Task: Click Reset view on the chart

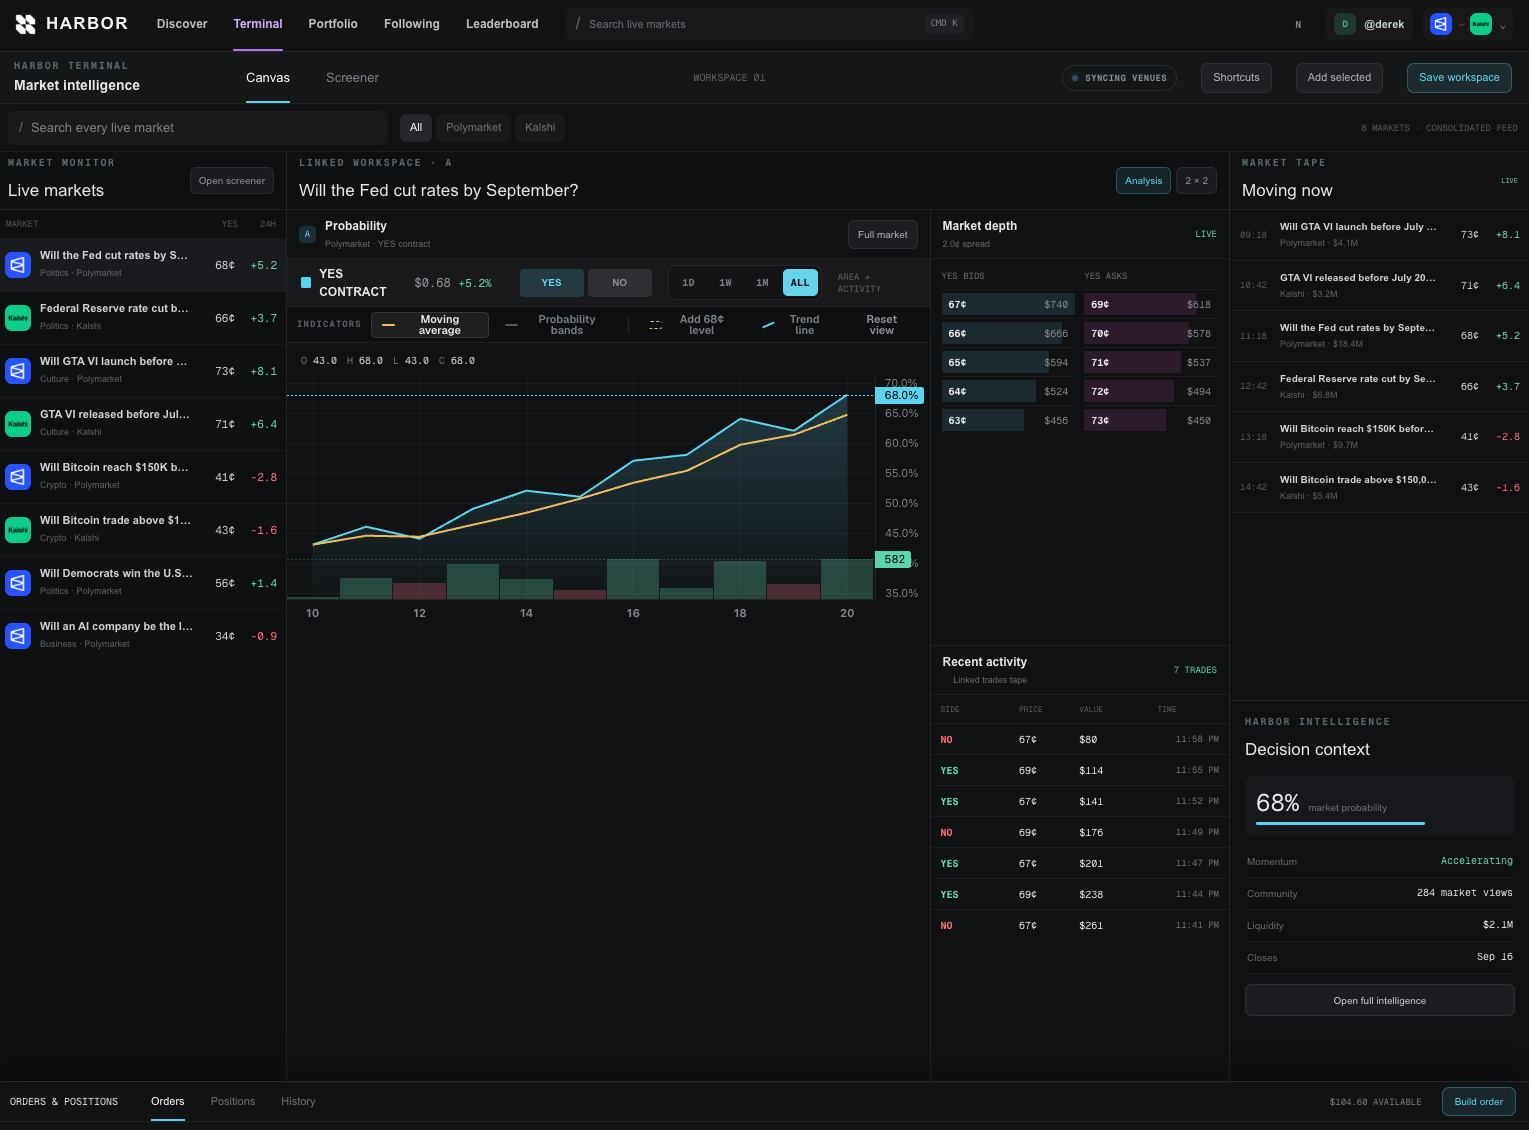Action: (x=882, y=325)
